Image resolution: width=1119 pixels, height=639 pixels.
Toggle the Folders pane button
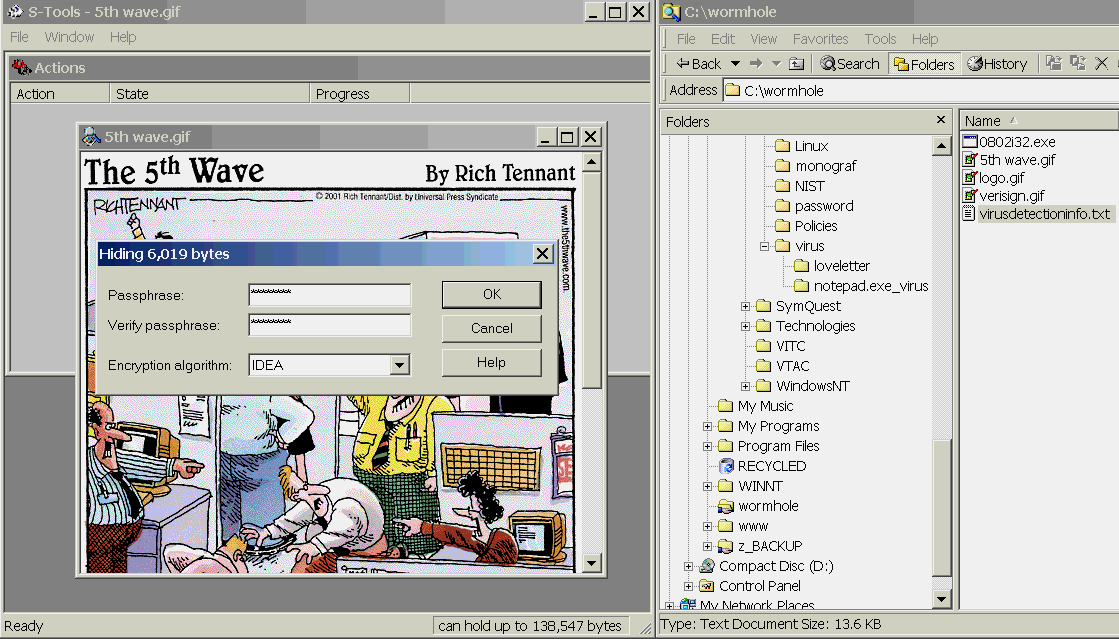point(924,64)
